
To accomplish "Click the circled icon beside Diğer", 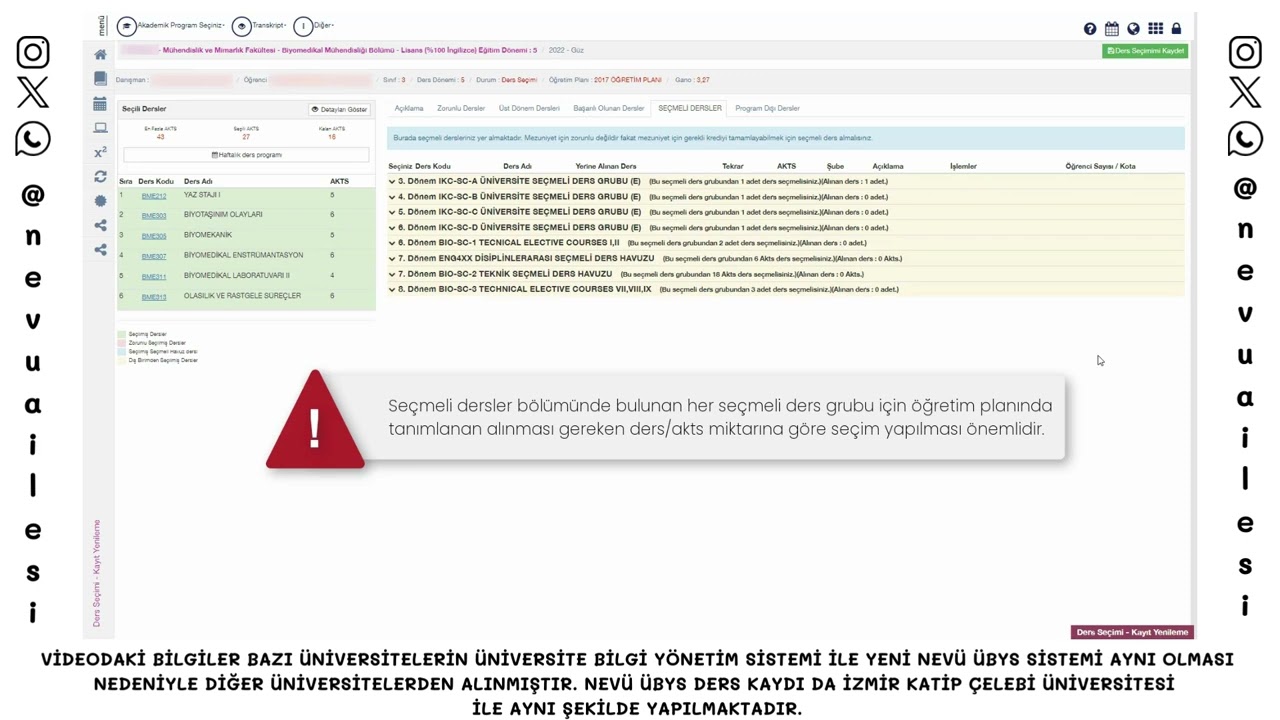I will [303, 27].
